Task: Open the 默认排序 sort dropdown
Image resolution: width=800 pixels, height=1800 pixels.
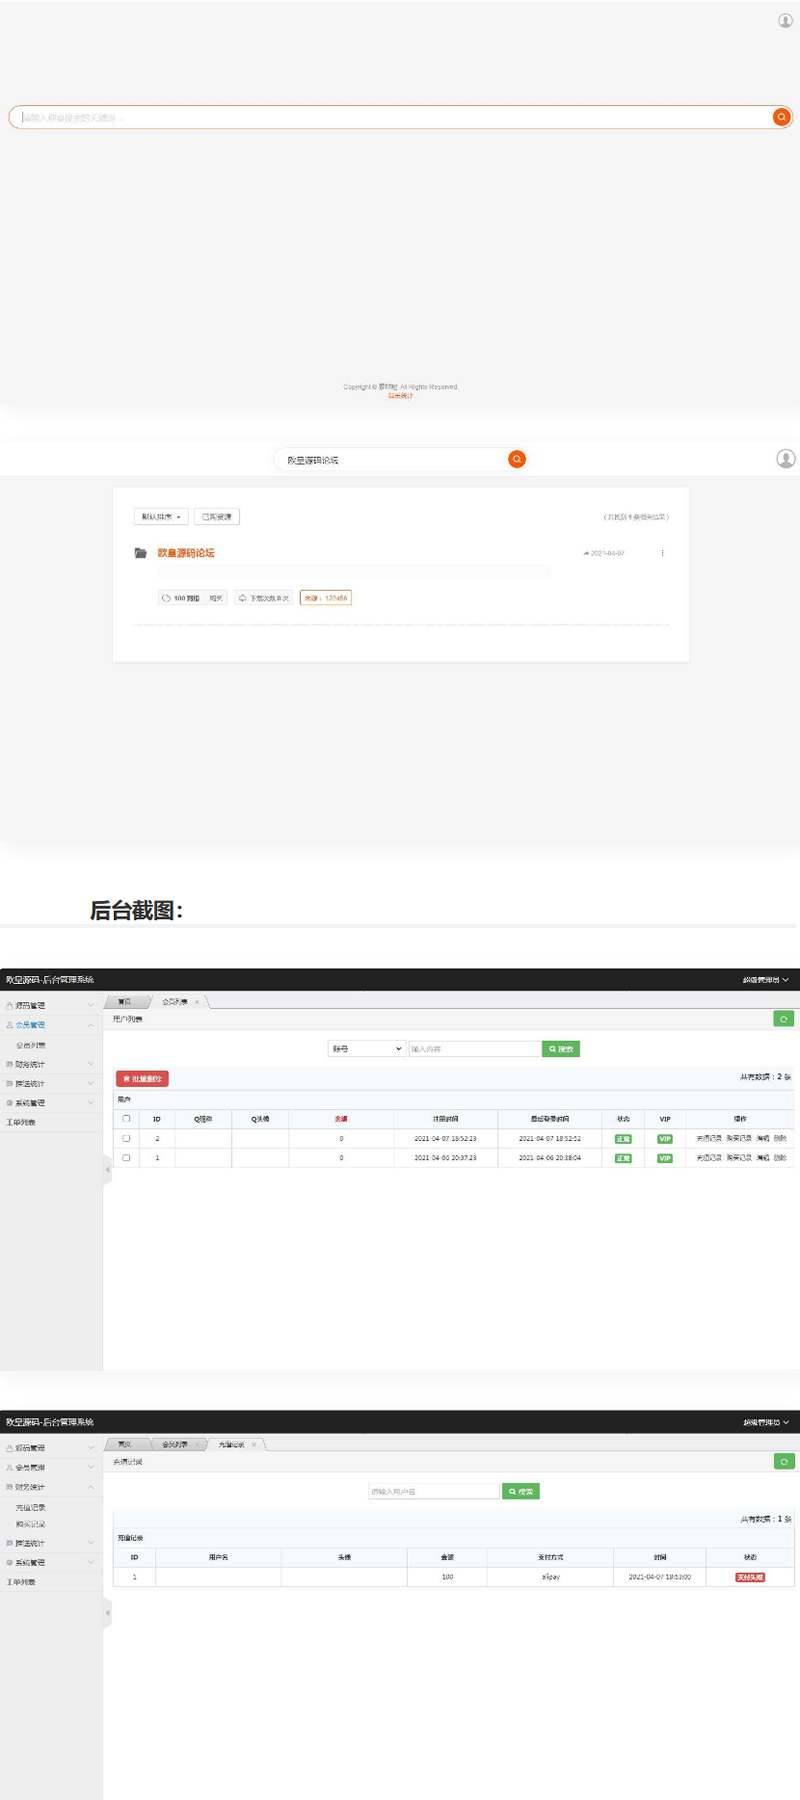Action: click(x=161, y=517)
